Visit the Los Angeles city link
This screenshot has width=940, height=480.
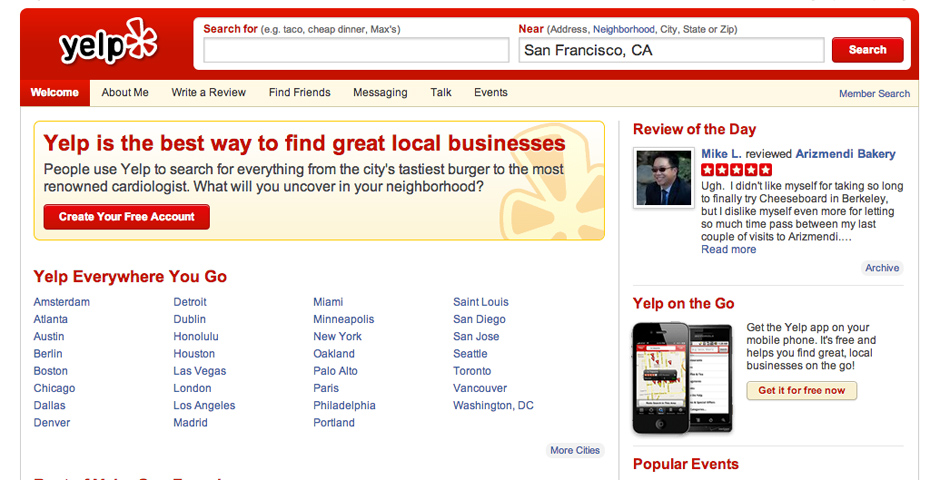(204, 406)
